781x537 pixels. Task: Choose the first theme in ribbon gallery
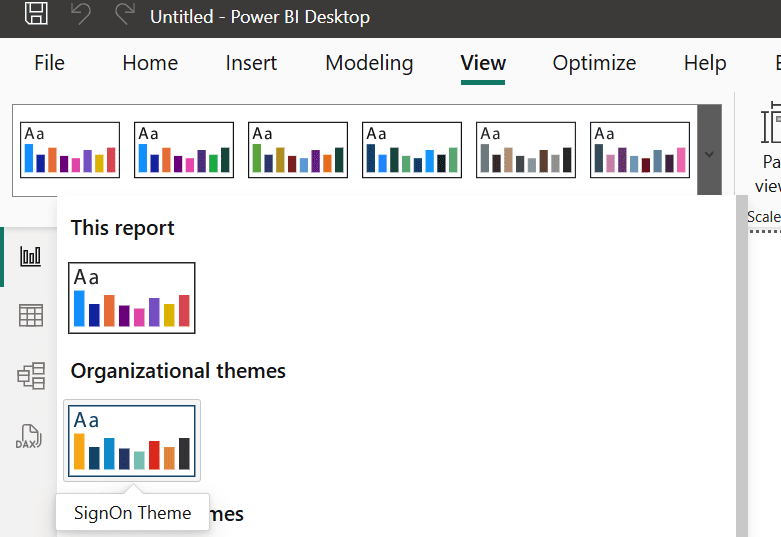pyautogui.click(x=70, y=150)
